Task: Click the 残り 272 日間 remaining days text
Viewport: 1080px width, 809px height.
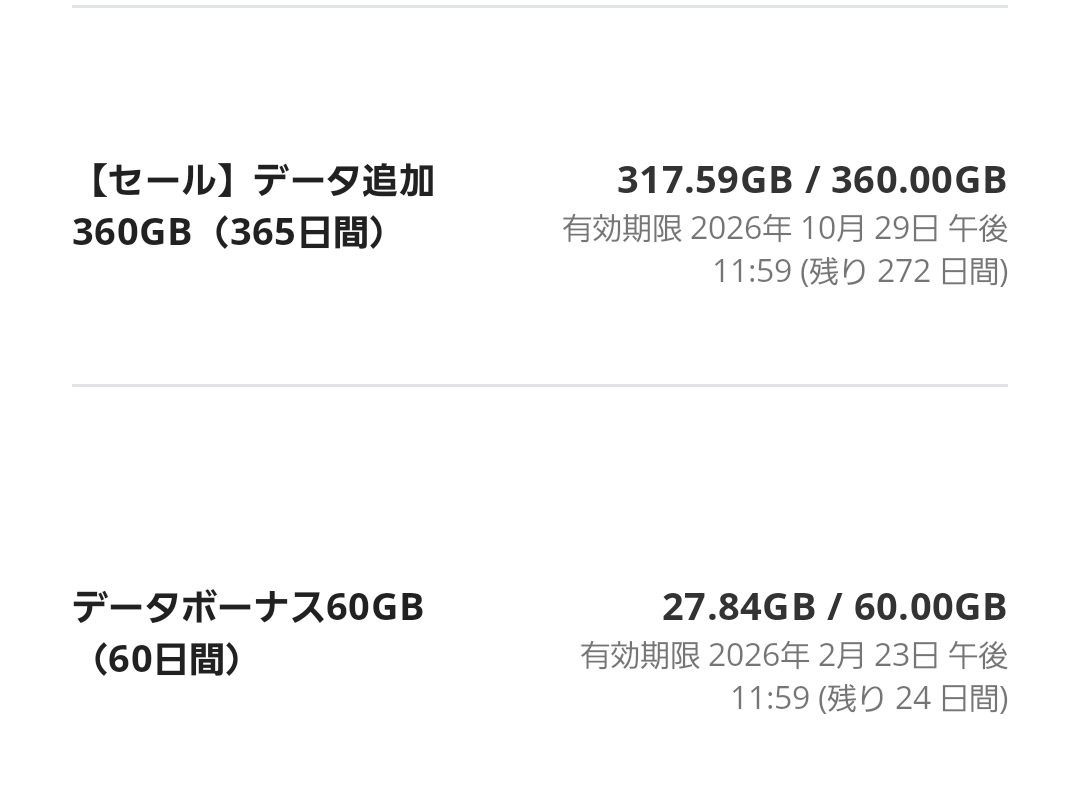Action: tap(907, 272)
